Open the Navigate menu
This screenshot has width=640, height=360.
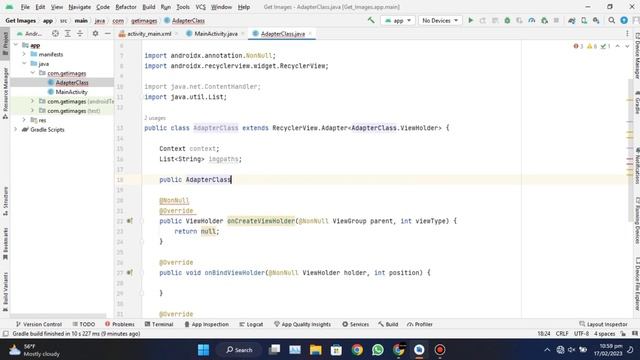80,7
